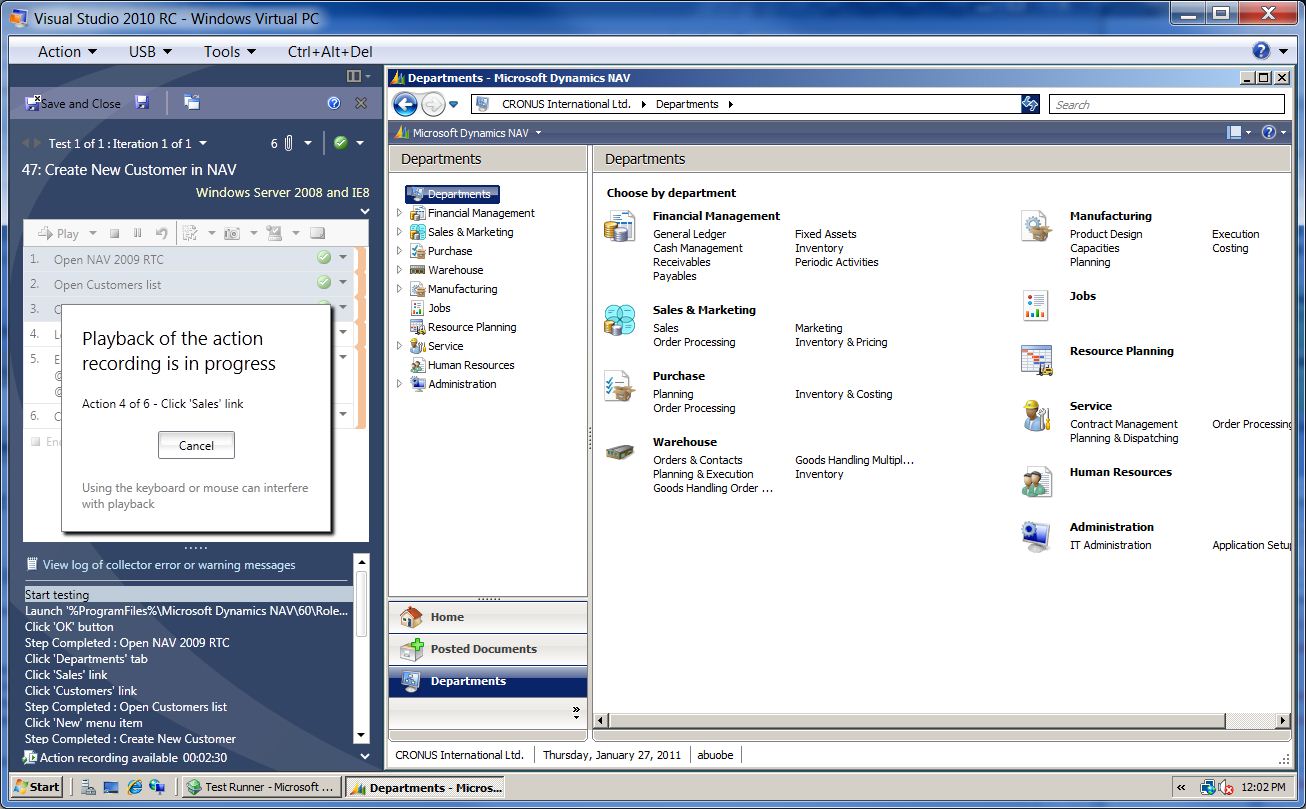
Task: Click the reposition window icon in Test Runner
Action: 192,103
